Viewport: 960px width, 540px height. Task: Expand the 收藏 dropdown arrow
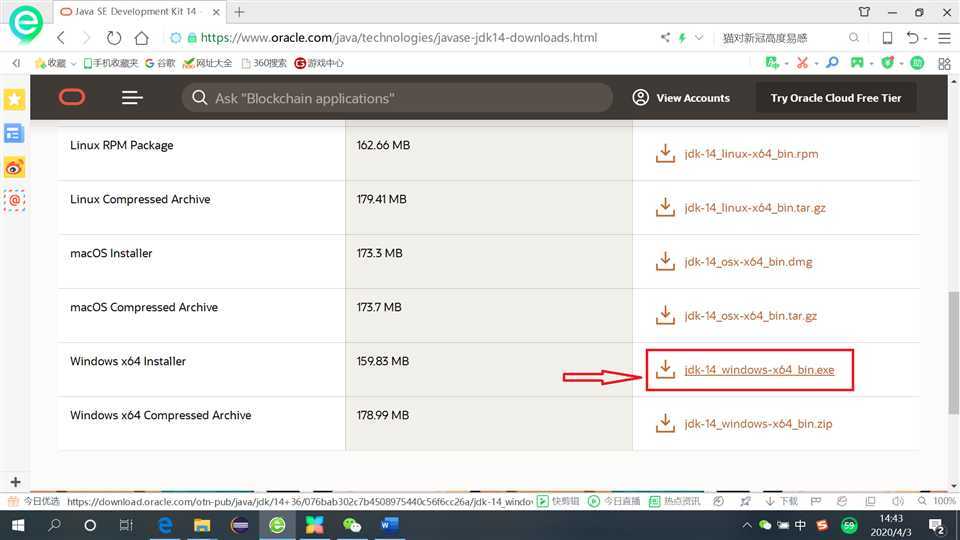73,64
